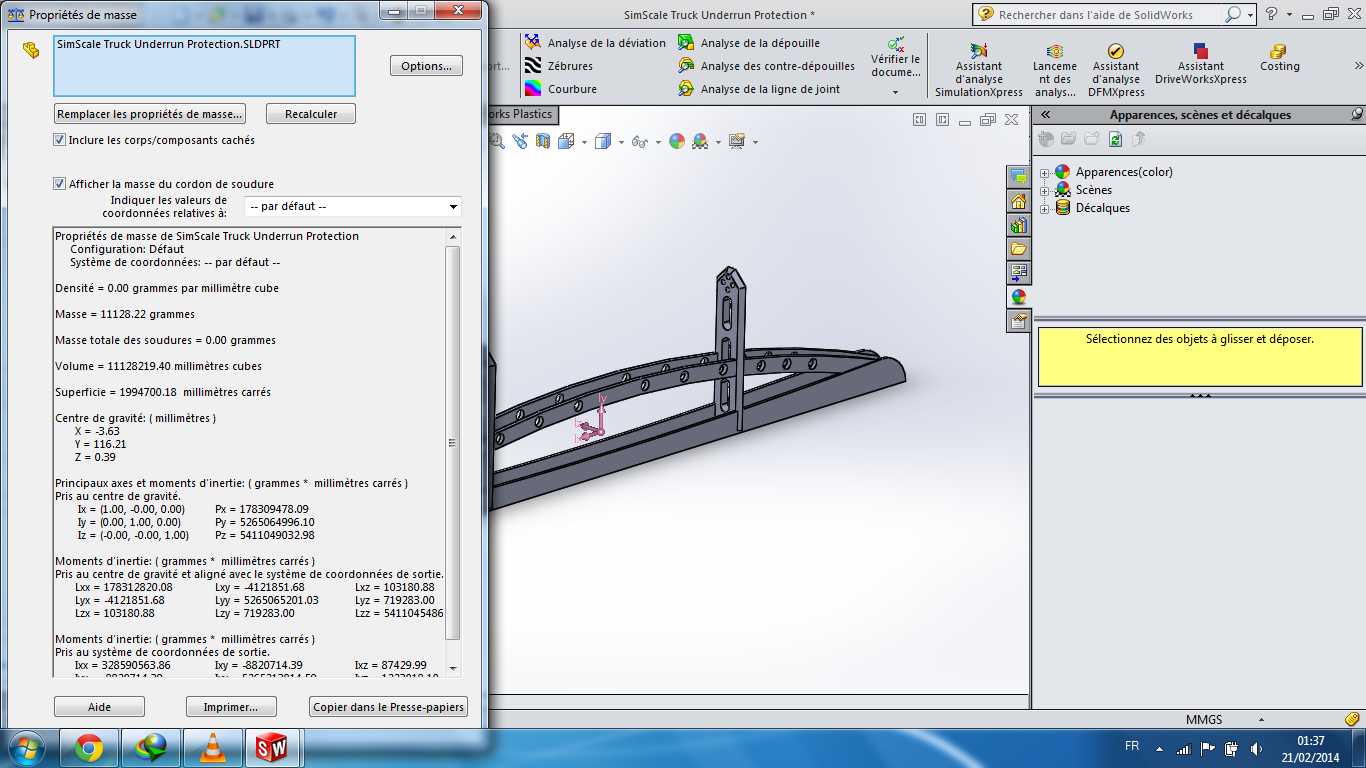Open the coordonnées relatives 'par défaut' dropdown

click(x=353, y=207)
